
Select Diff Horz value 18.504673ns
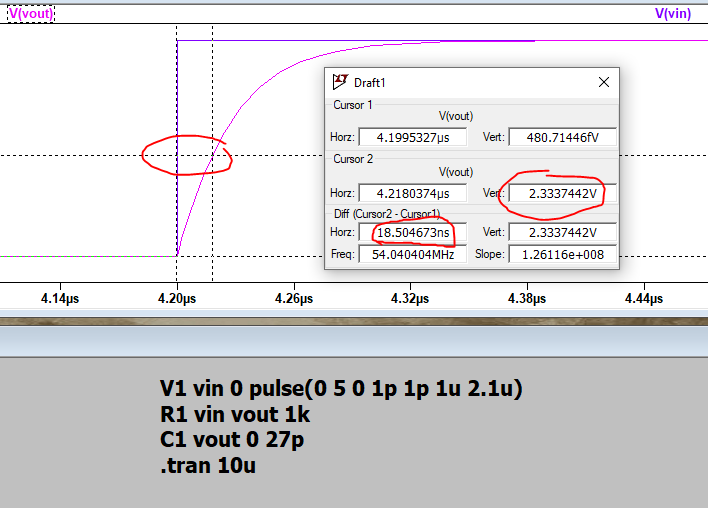click(x=413, y=232)
